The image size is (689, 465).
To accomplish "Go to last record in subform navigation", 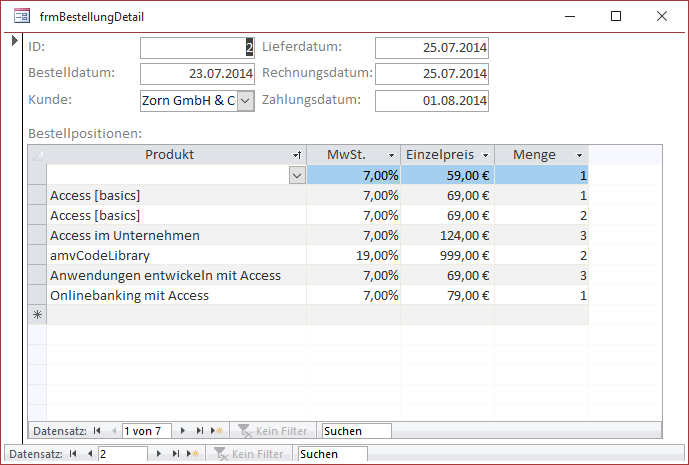I will (x=200, y=431).
